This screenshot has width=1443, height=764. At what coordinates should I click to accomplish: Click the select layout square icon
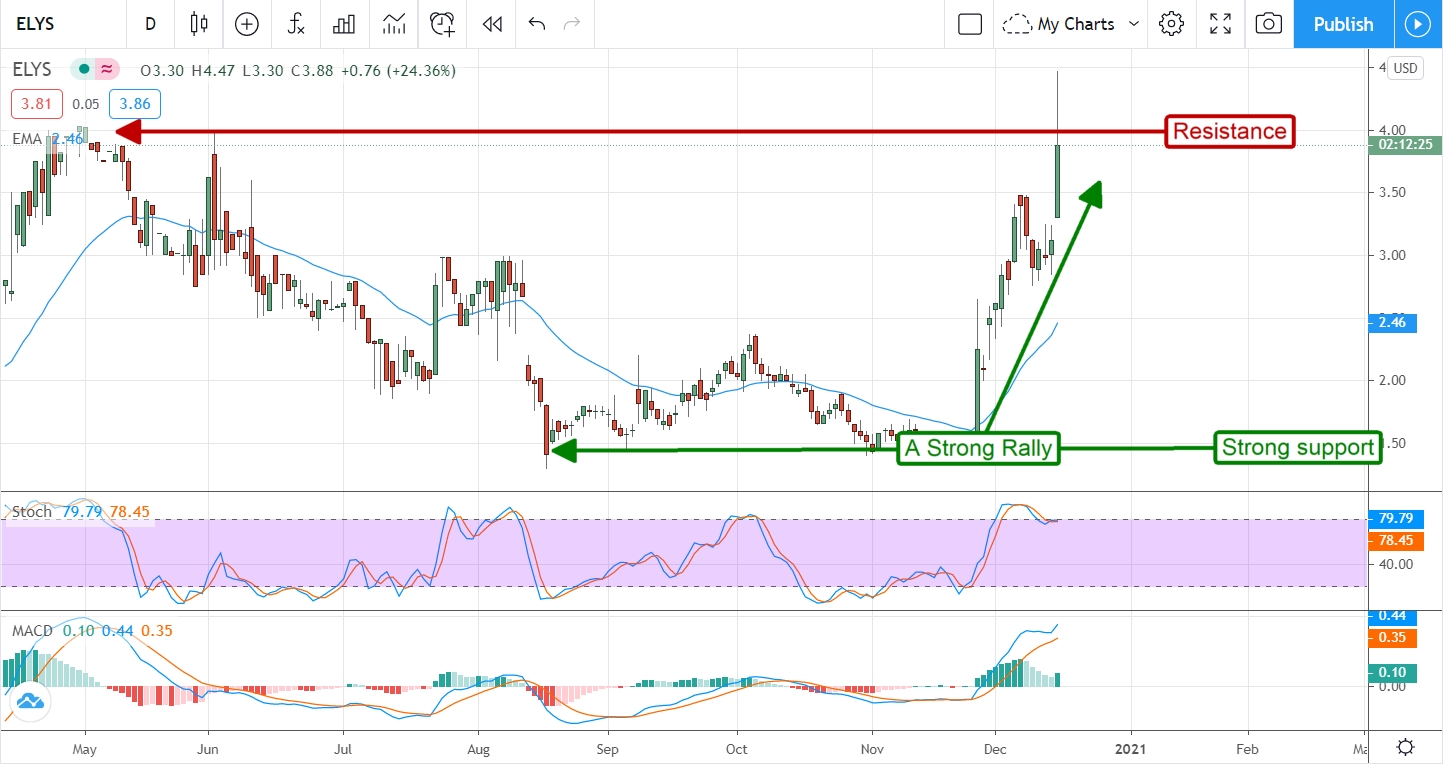click(969, 24)
